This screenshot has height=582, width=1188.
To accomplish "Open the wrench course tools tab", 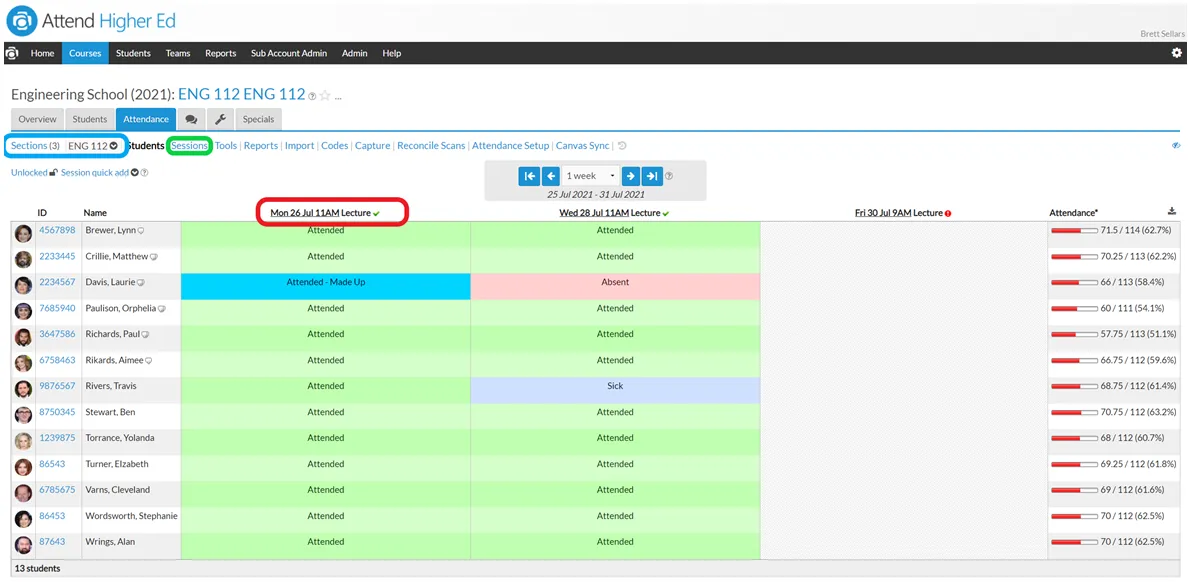I will coord(220,120).
